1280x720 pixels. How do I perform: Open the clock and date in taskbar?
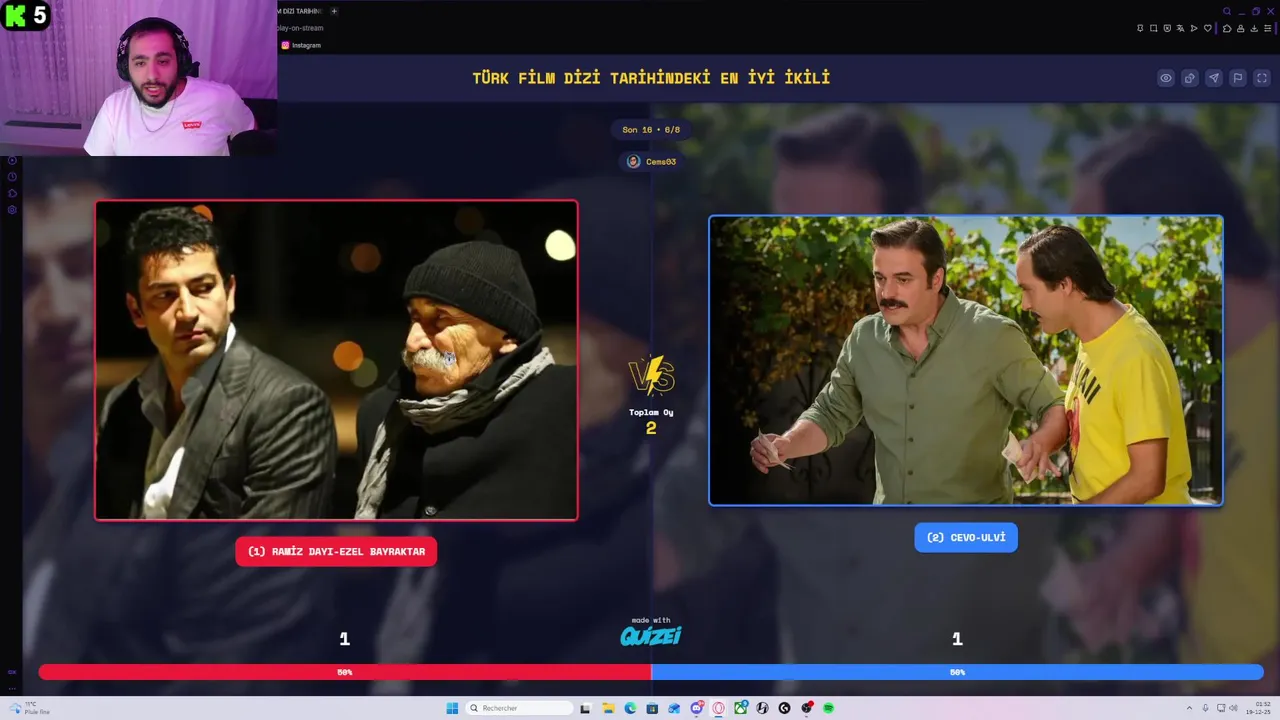(1258, 708)
